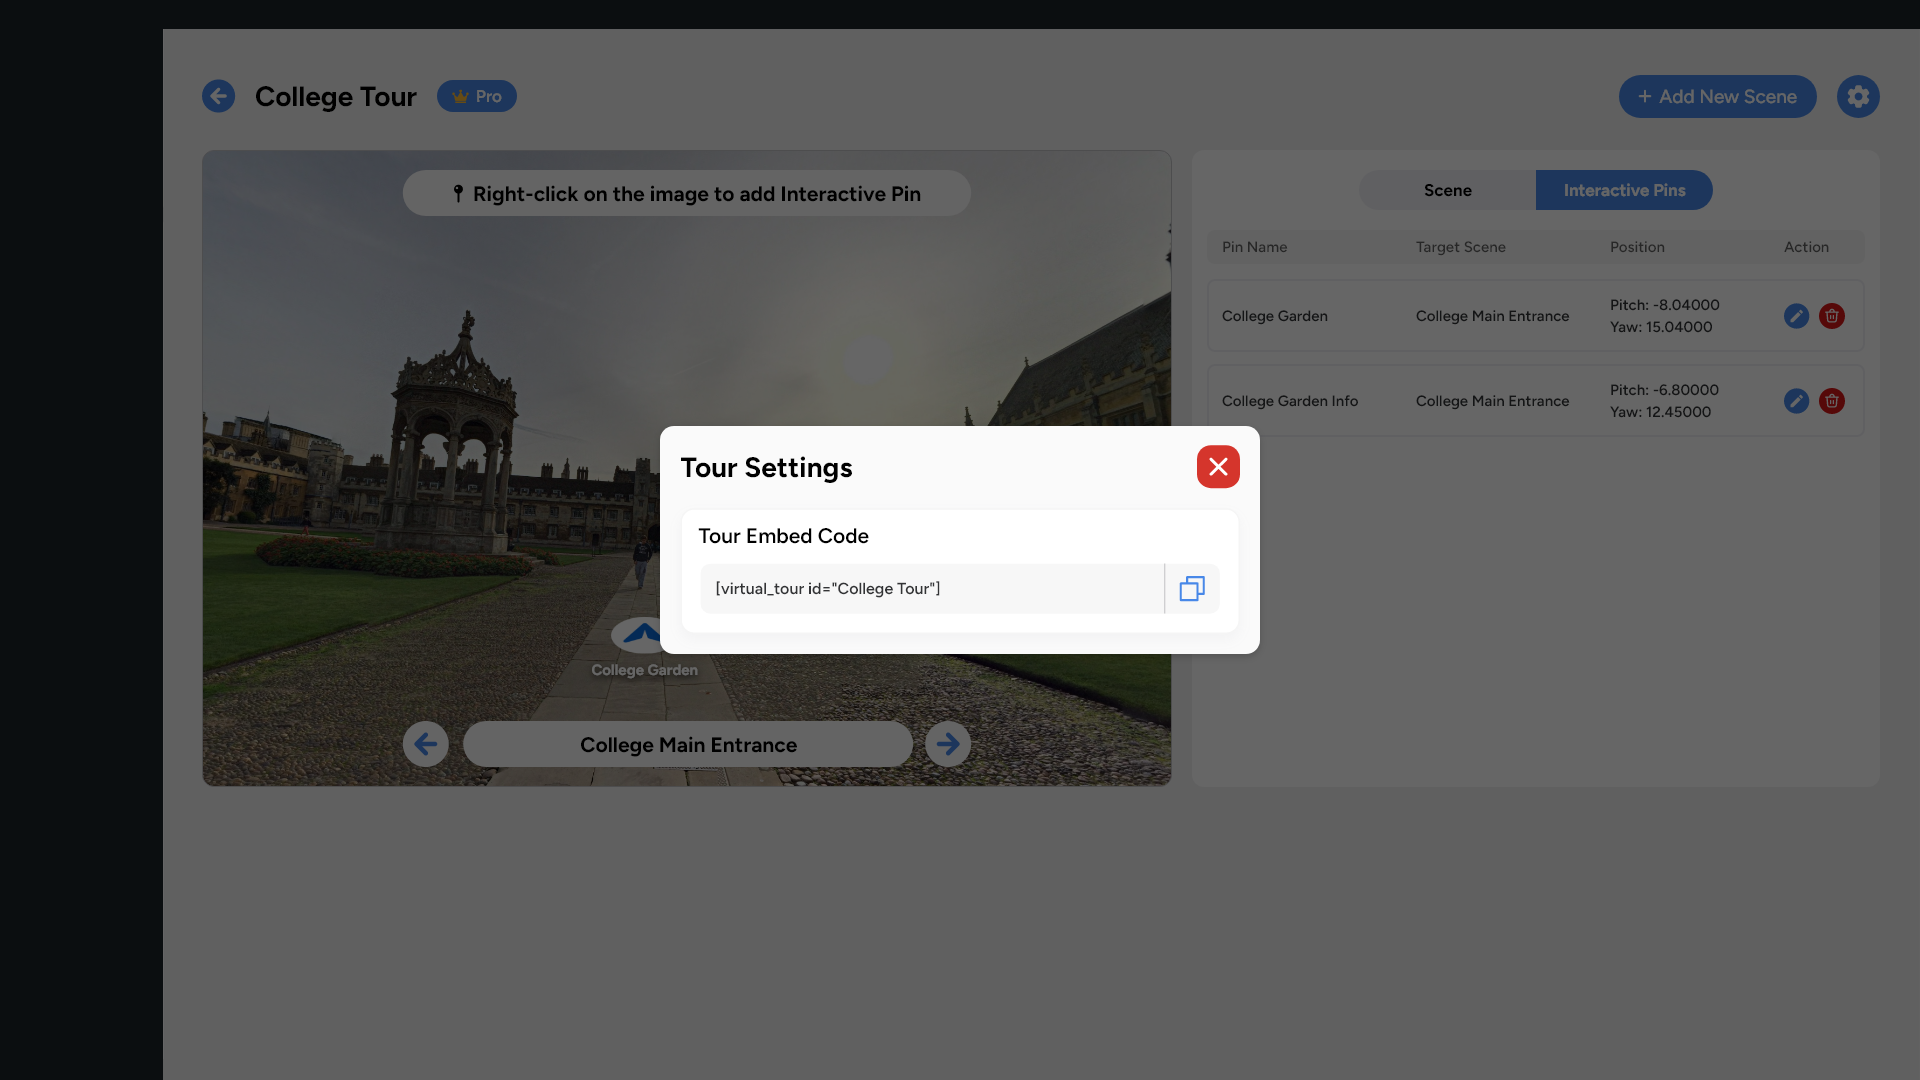Delete the College Garden Info pin
The image size is (1920, 1080).
coord(1831,401)
